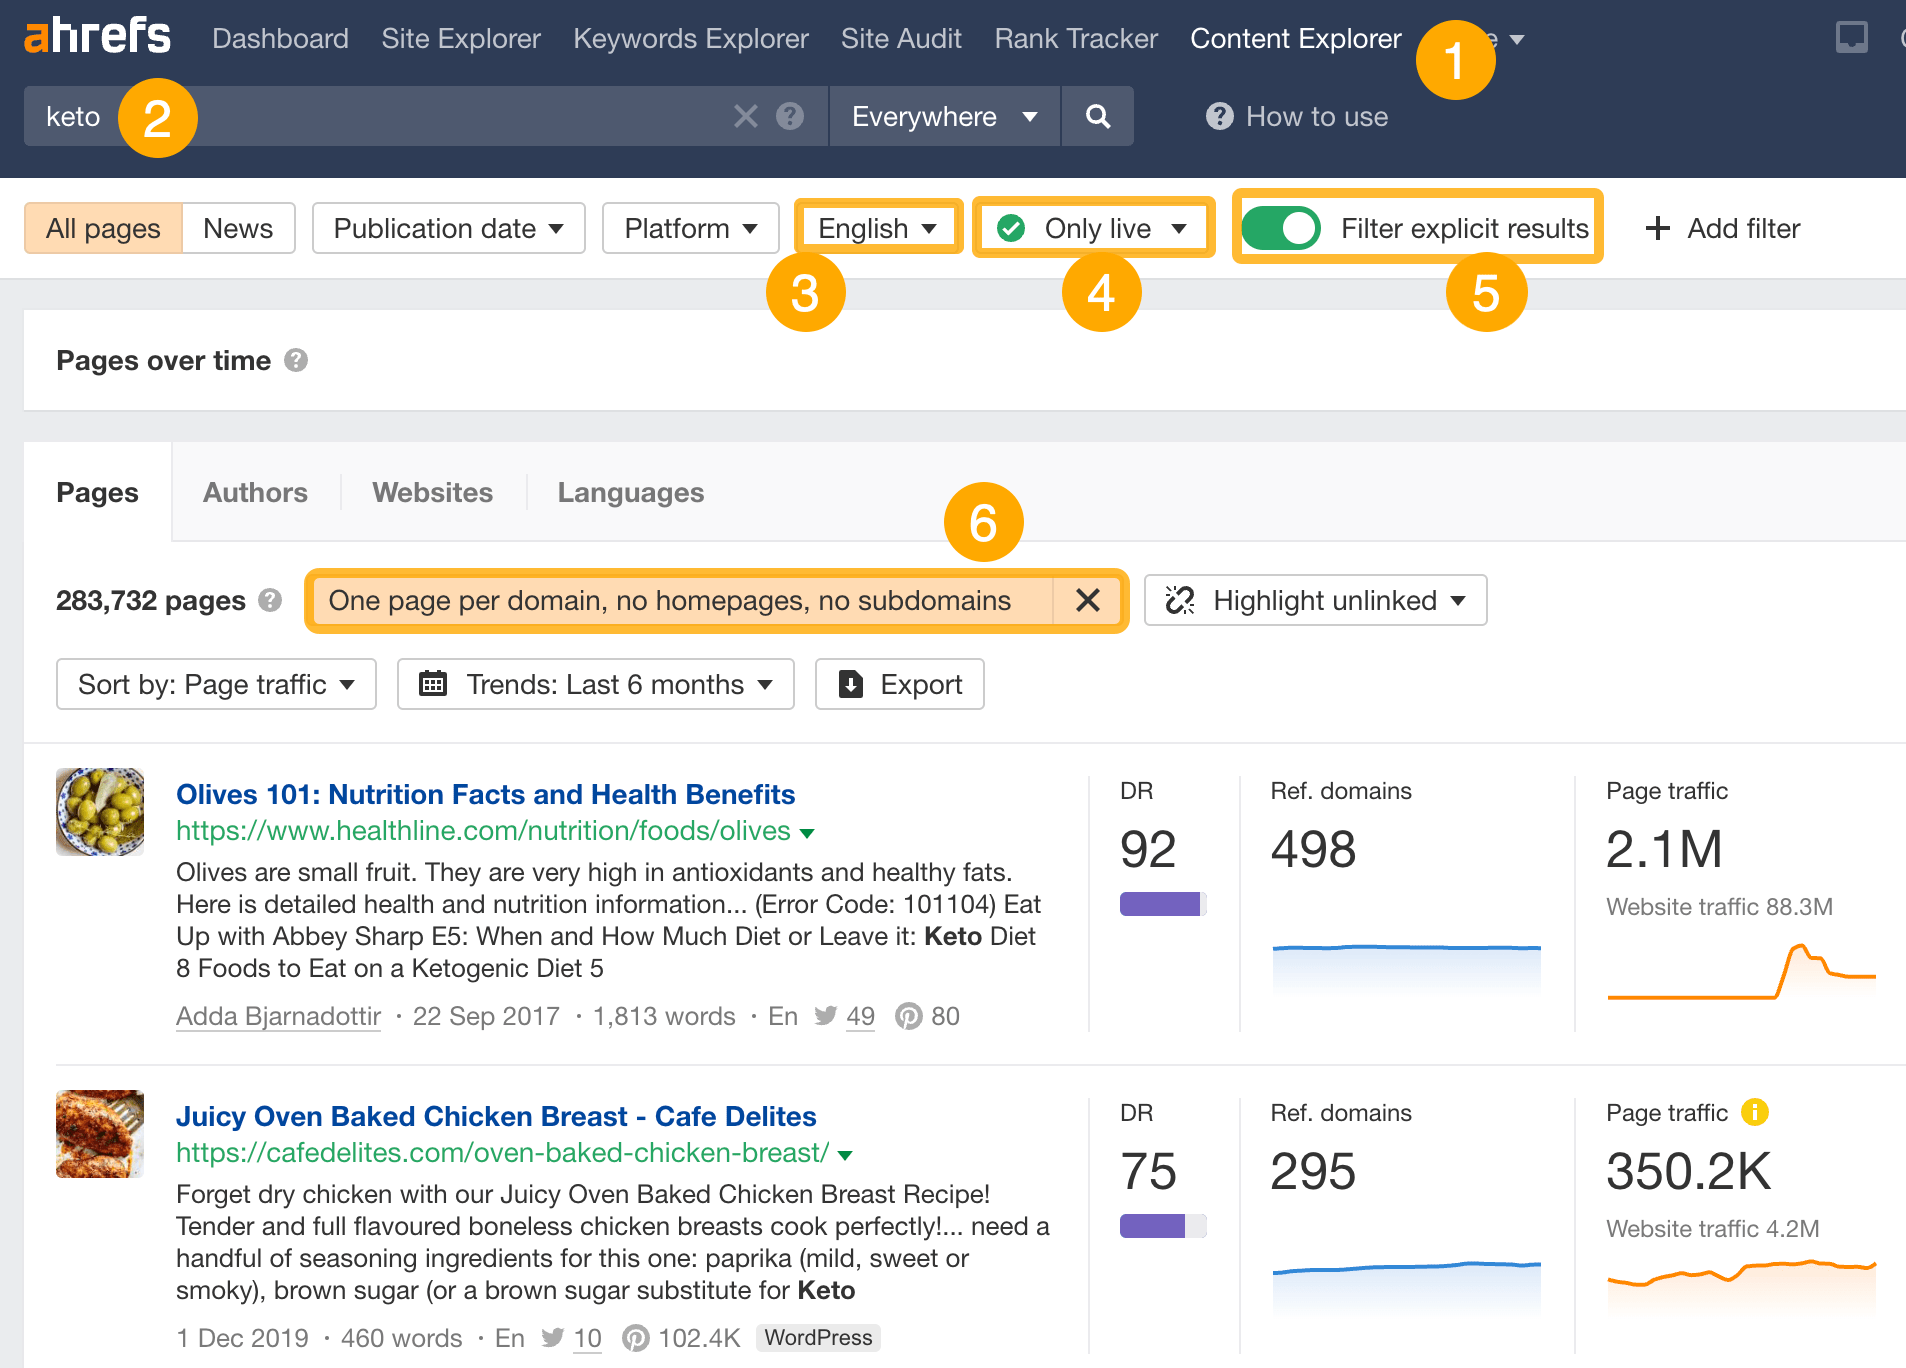1906x1368 pixels.
Task: Click the How to use help icon
Action: click(1219, 116)
